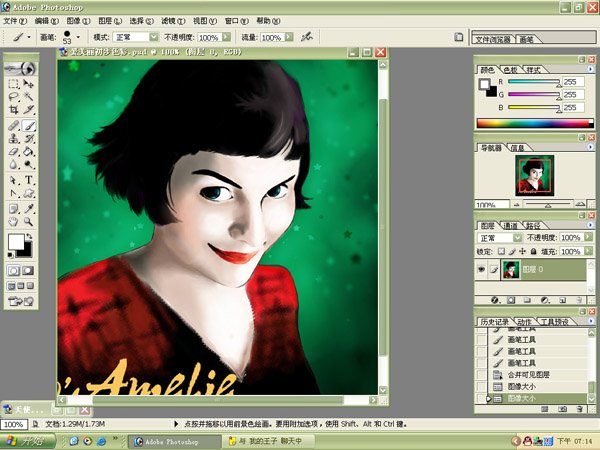The height and width of the screenshot is (450, 600).
Task: Select the Dodge tool
Action: 29,165
